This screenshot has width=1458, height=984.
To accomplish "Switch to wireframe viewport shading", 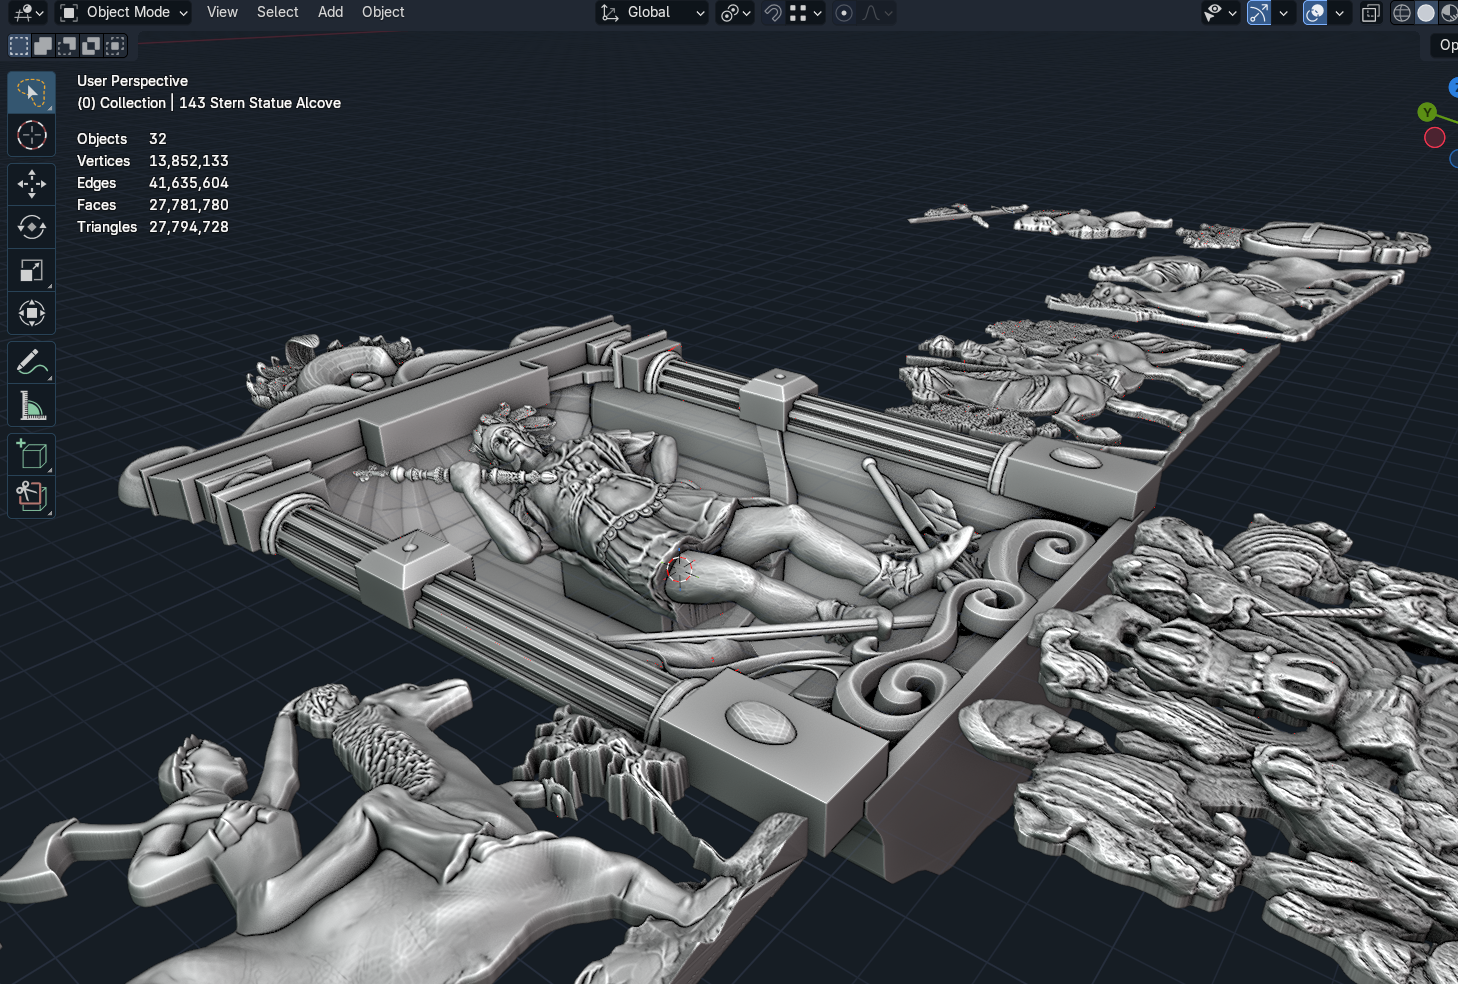I will pos(1402,13).
